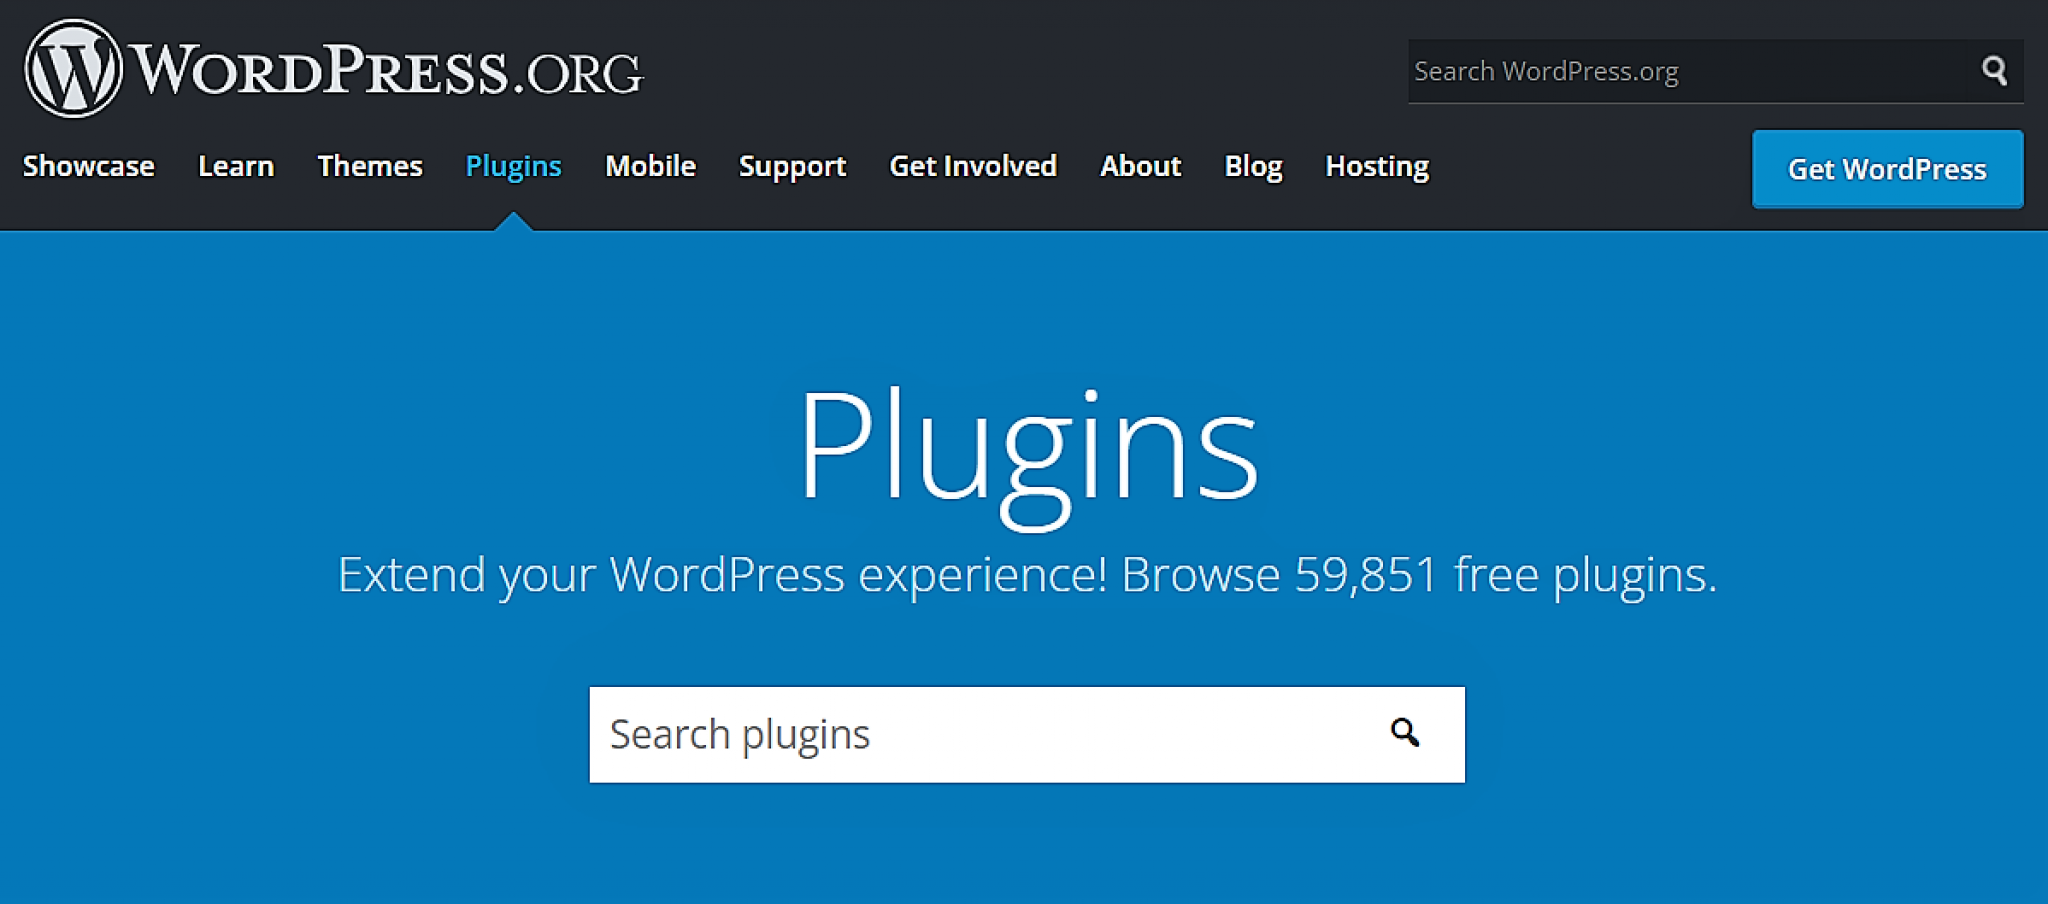
Task: Select the Plugins nav item
Action: tap(514, 166)
